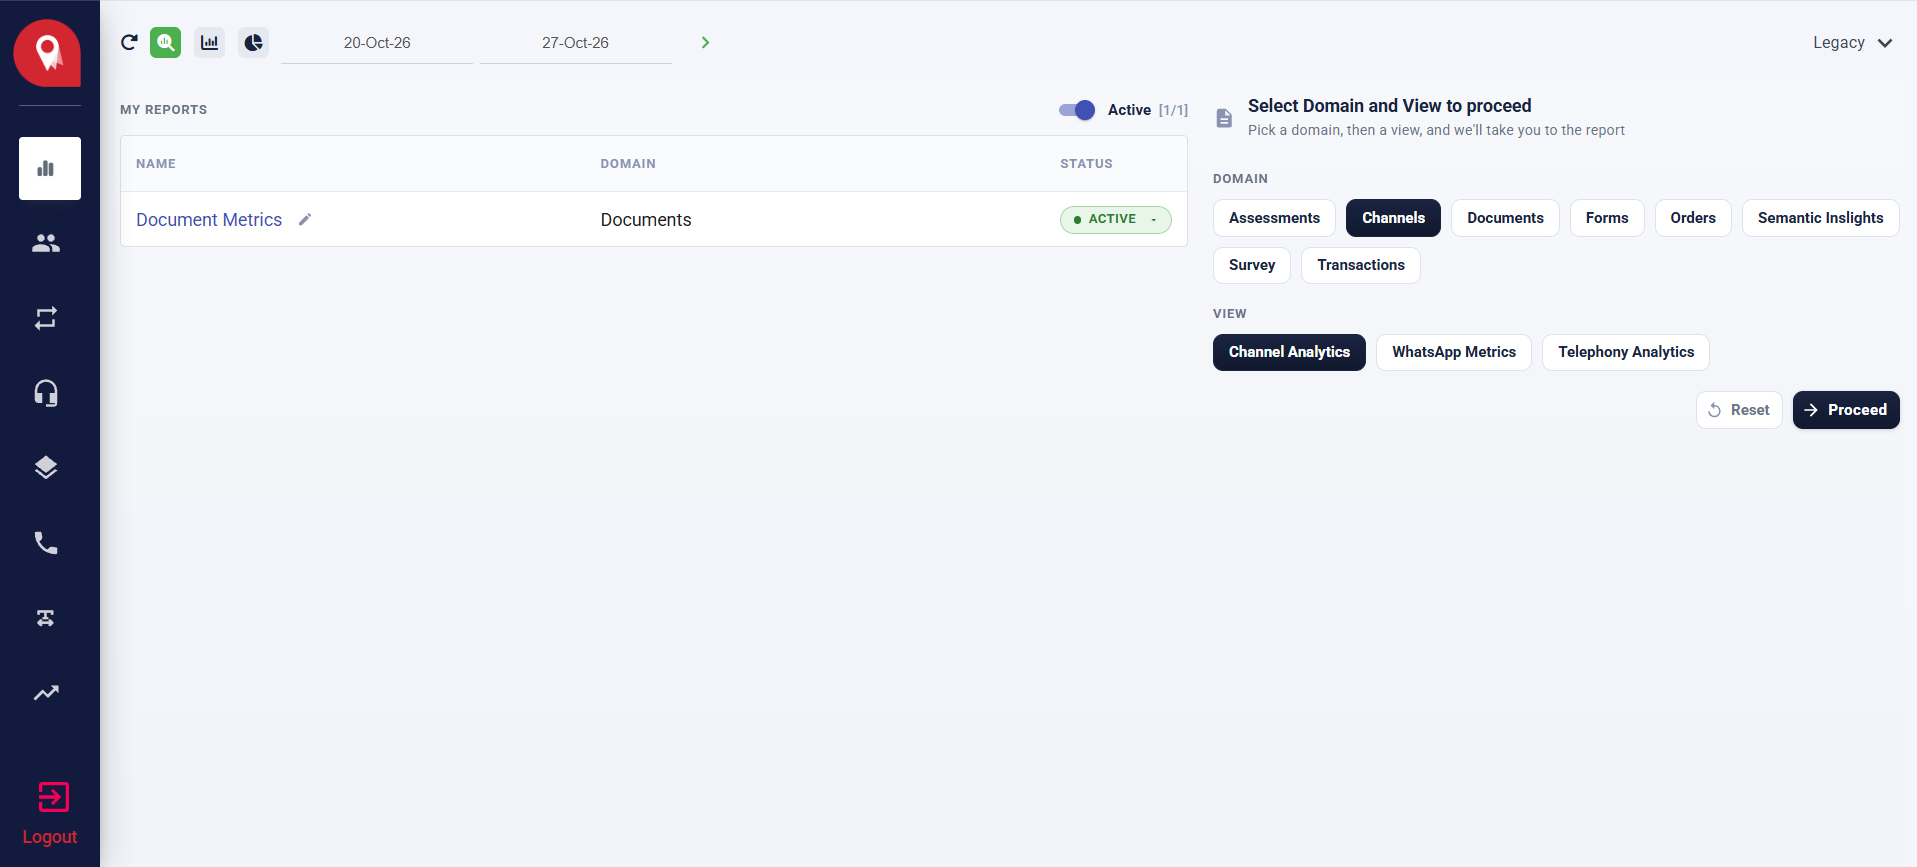Click the document icon beside Select Domain heading
Viewport: 1917px width, 867px height.
[1224, 118]
